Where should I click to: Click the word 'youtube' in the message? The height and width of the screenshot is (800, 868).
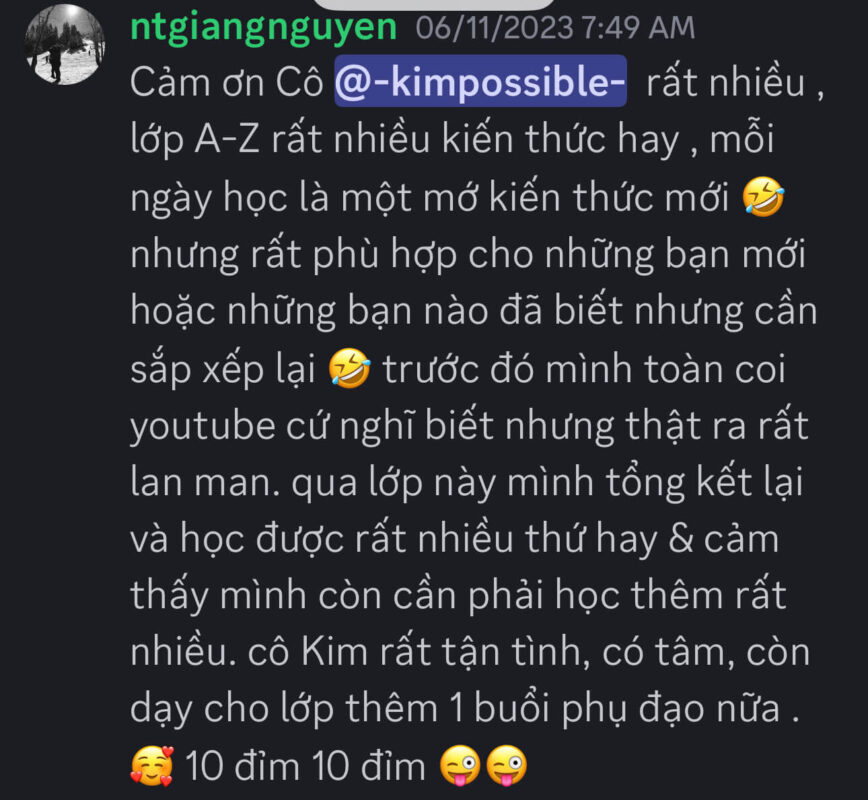coord(203,426)
